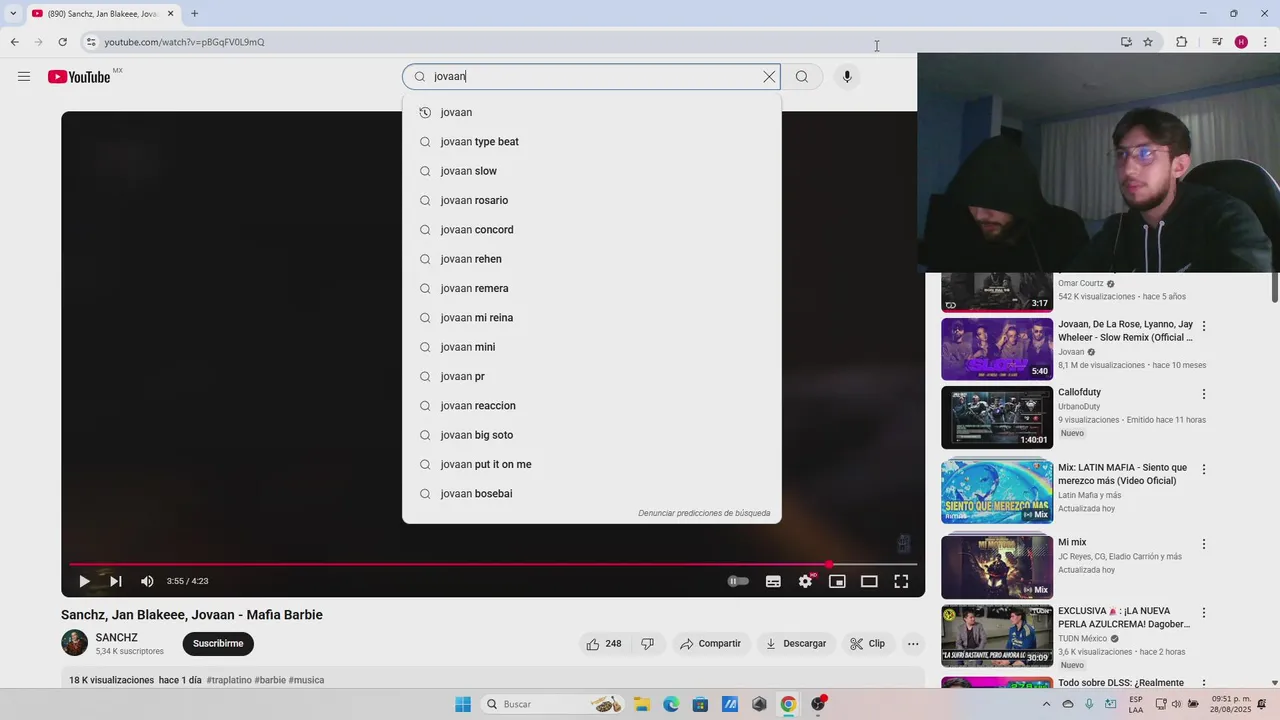Toggle the autoplay switch in player
Image resolution: width=1280 pixels, height=720 pixels.
(x=738, y=581)
